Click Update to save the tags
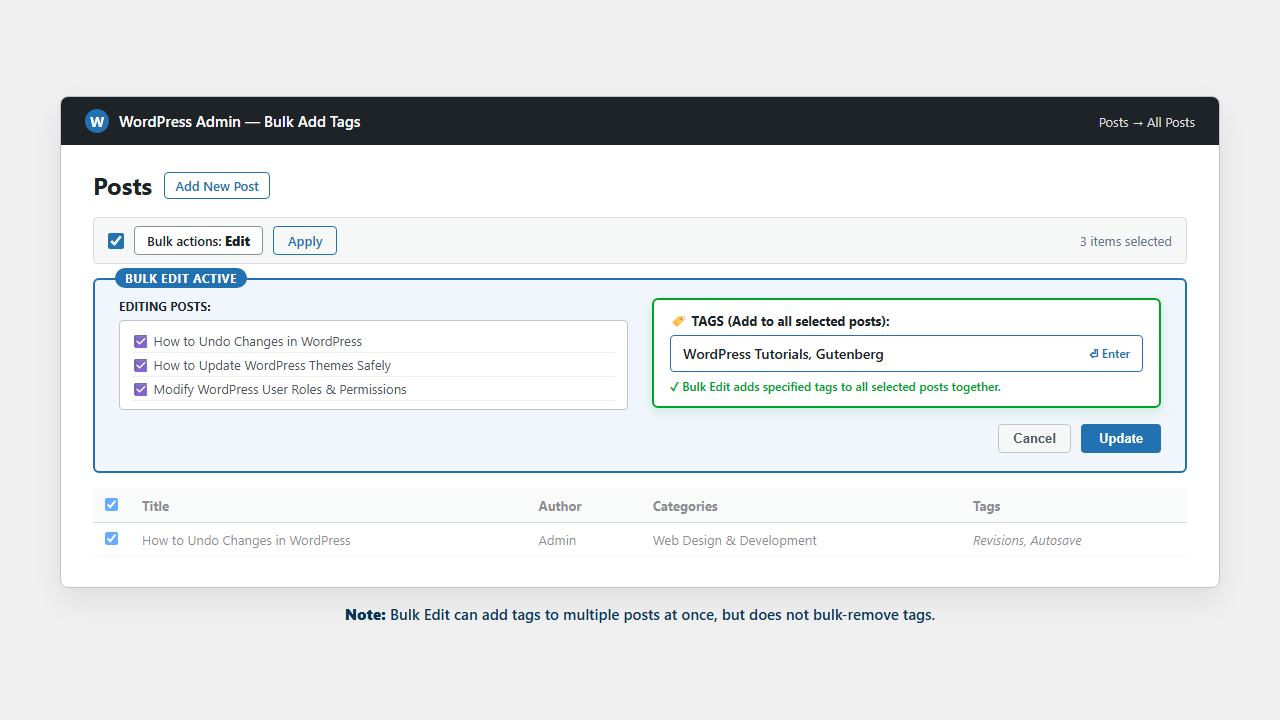1280x720 pixels. point(1121,438)
